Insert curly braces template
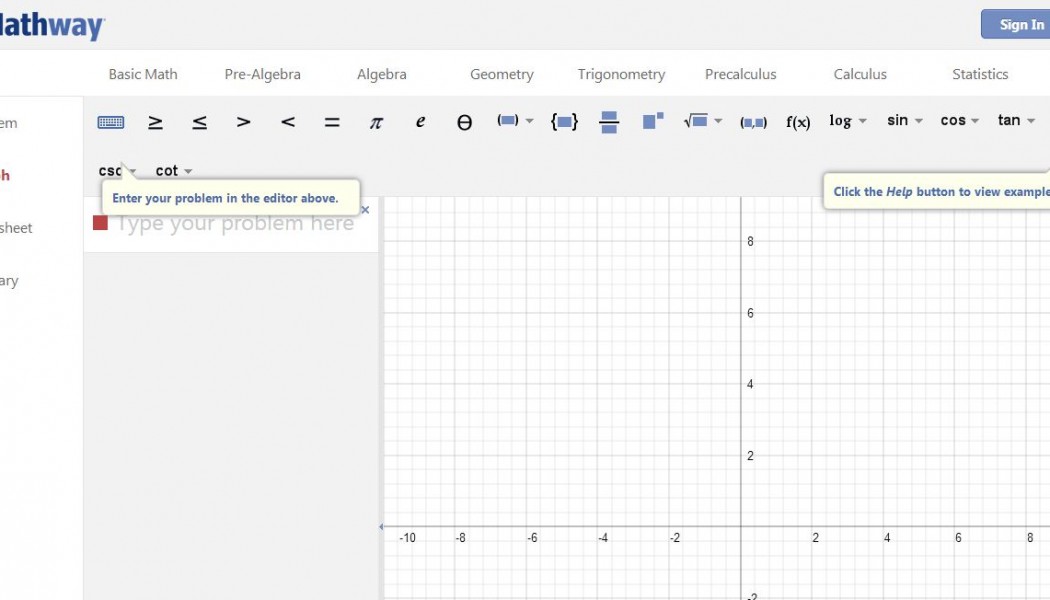The image size is (1050, 600). click(x=564, y=122)
